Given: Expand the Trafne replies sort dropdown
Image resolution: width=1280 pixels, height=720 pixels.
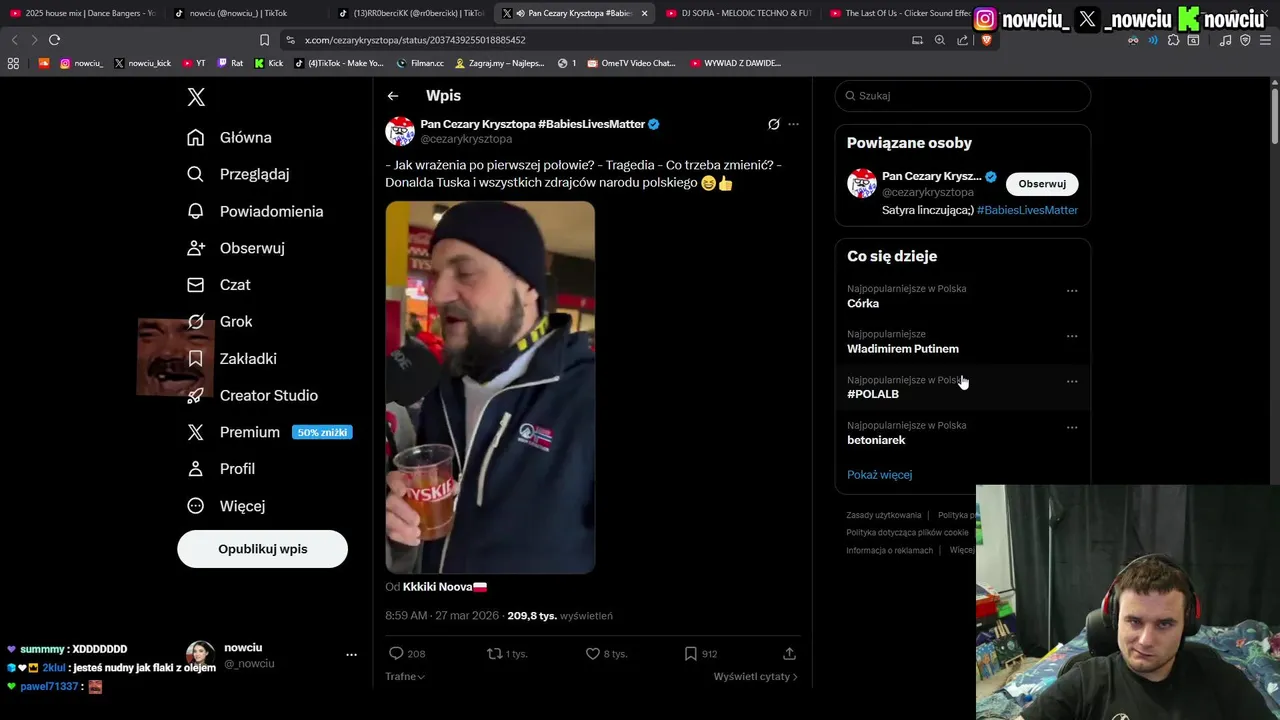Looking at the screenshot, I should coord(405,677).
